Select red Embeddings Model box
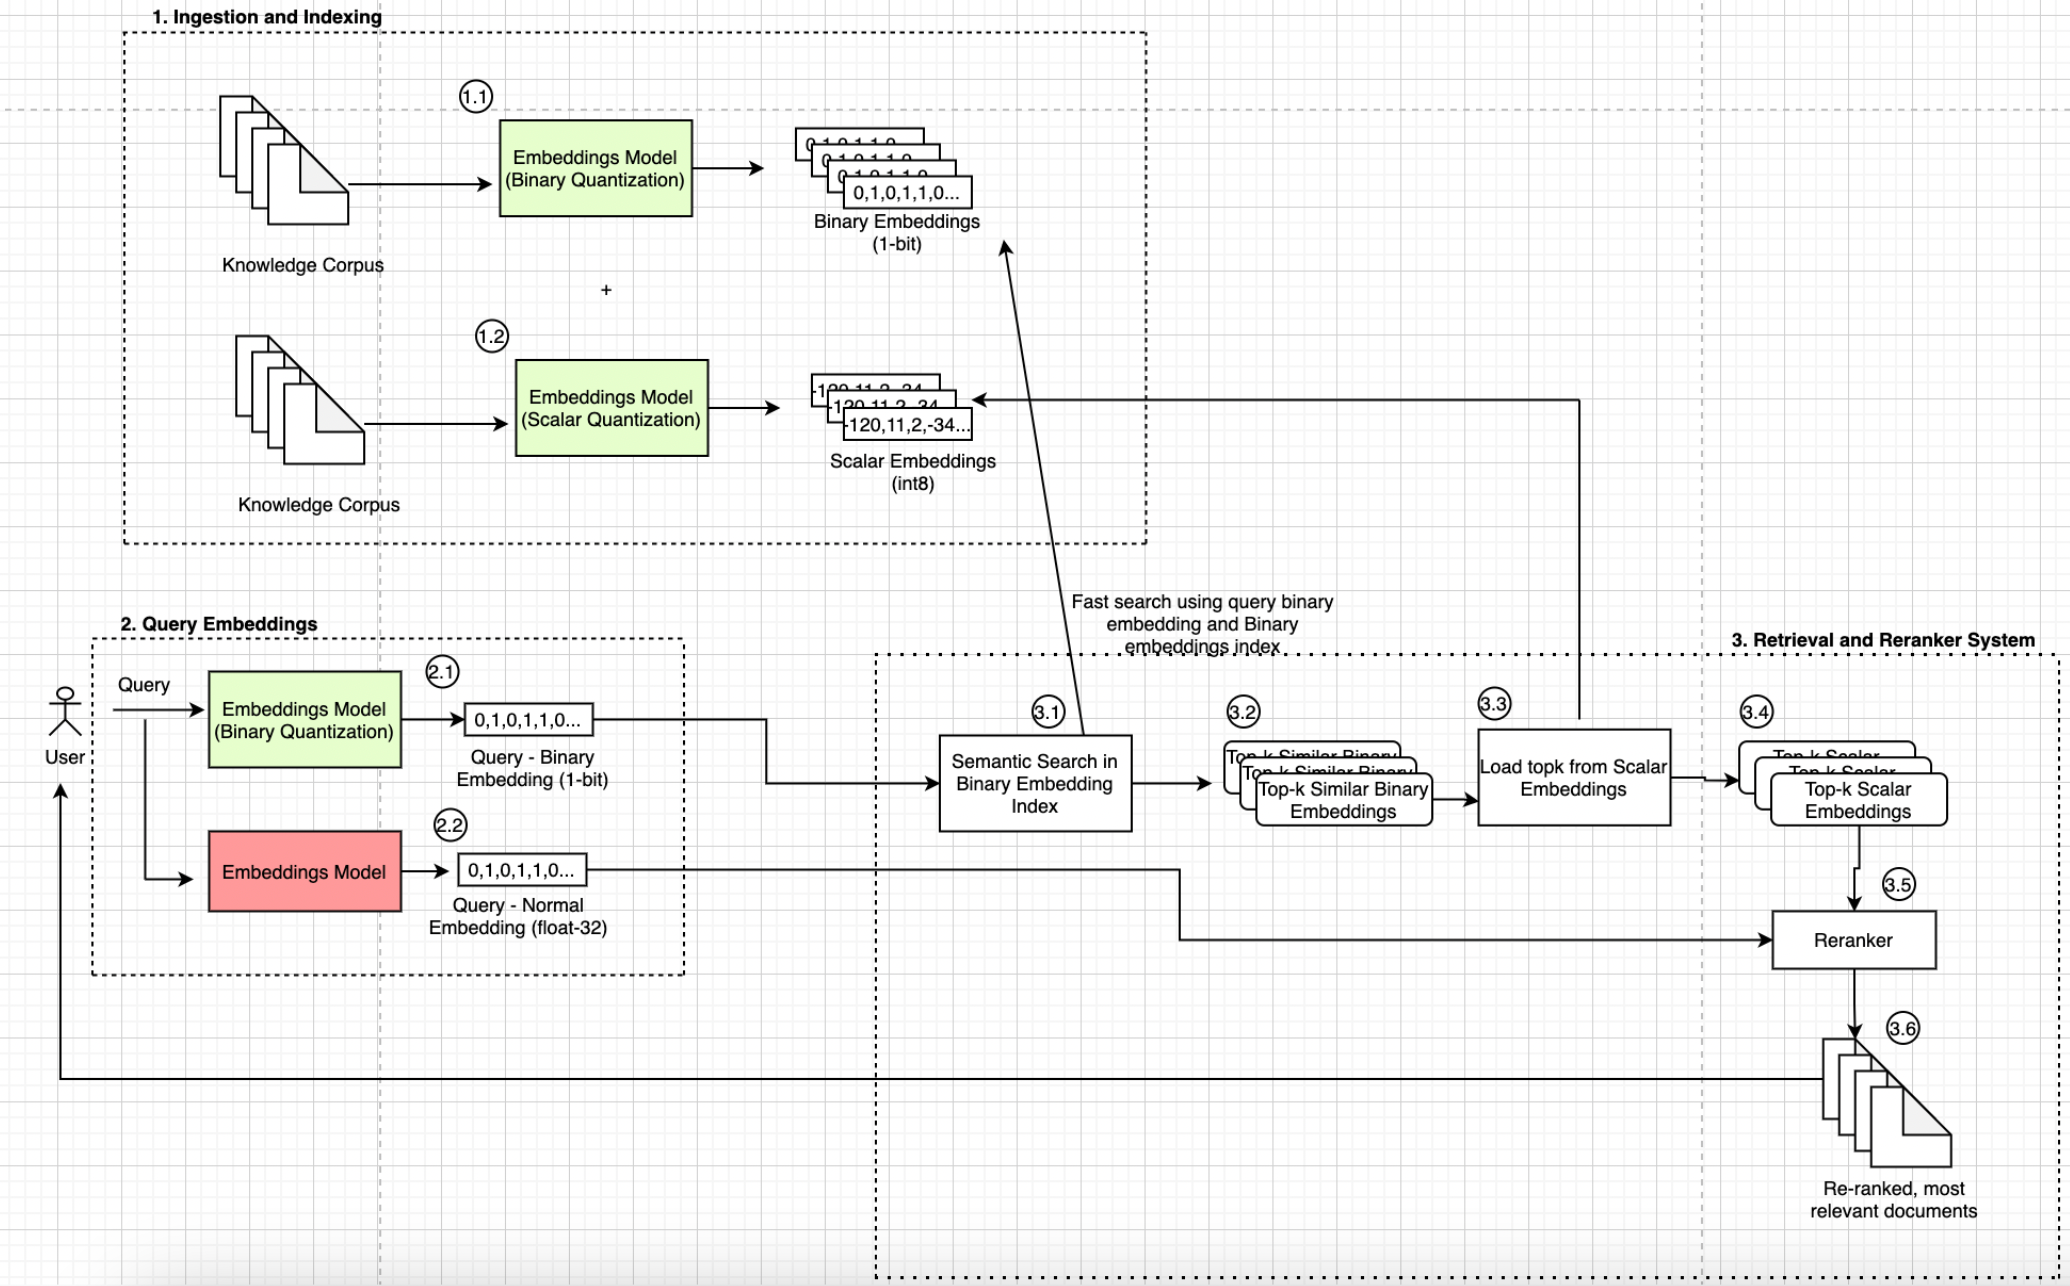The width and height of the screenshot is (2070, 1286). point(304,871)
